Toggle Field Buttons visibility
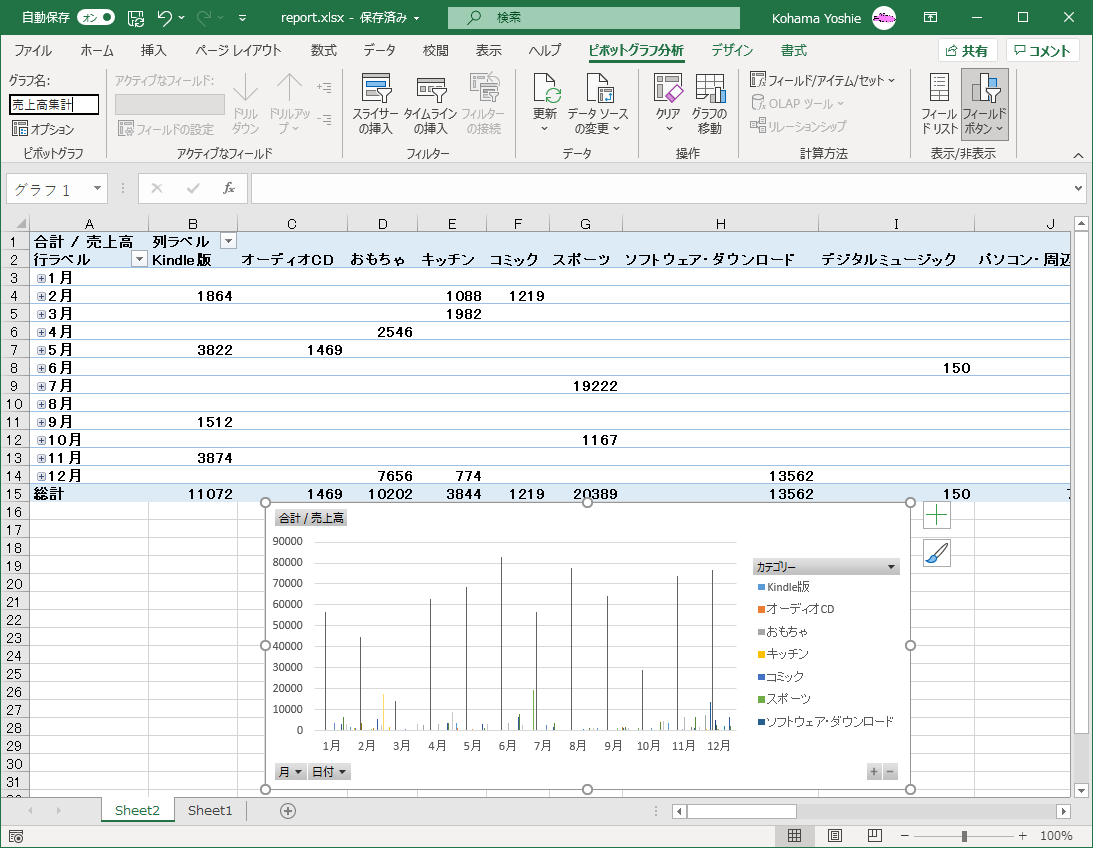This screenshot has width=1093, height=848. (x=984, y=92)
